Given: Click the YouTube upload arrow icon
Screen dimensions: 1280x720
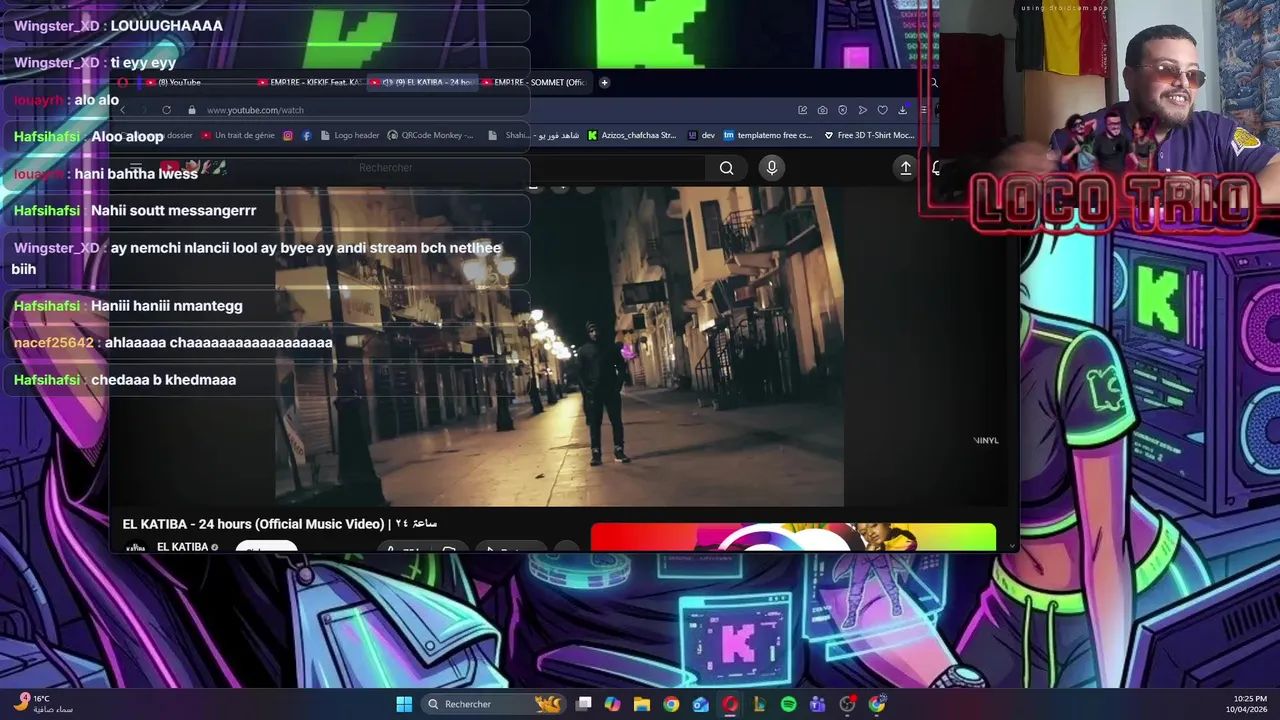Looking at the screenshot, I should tap(905, 168).
